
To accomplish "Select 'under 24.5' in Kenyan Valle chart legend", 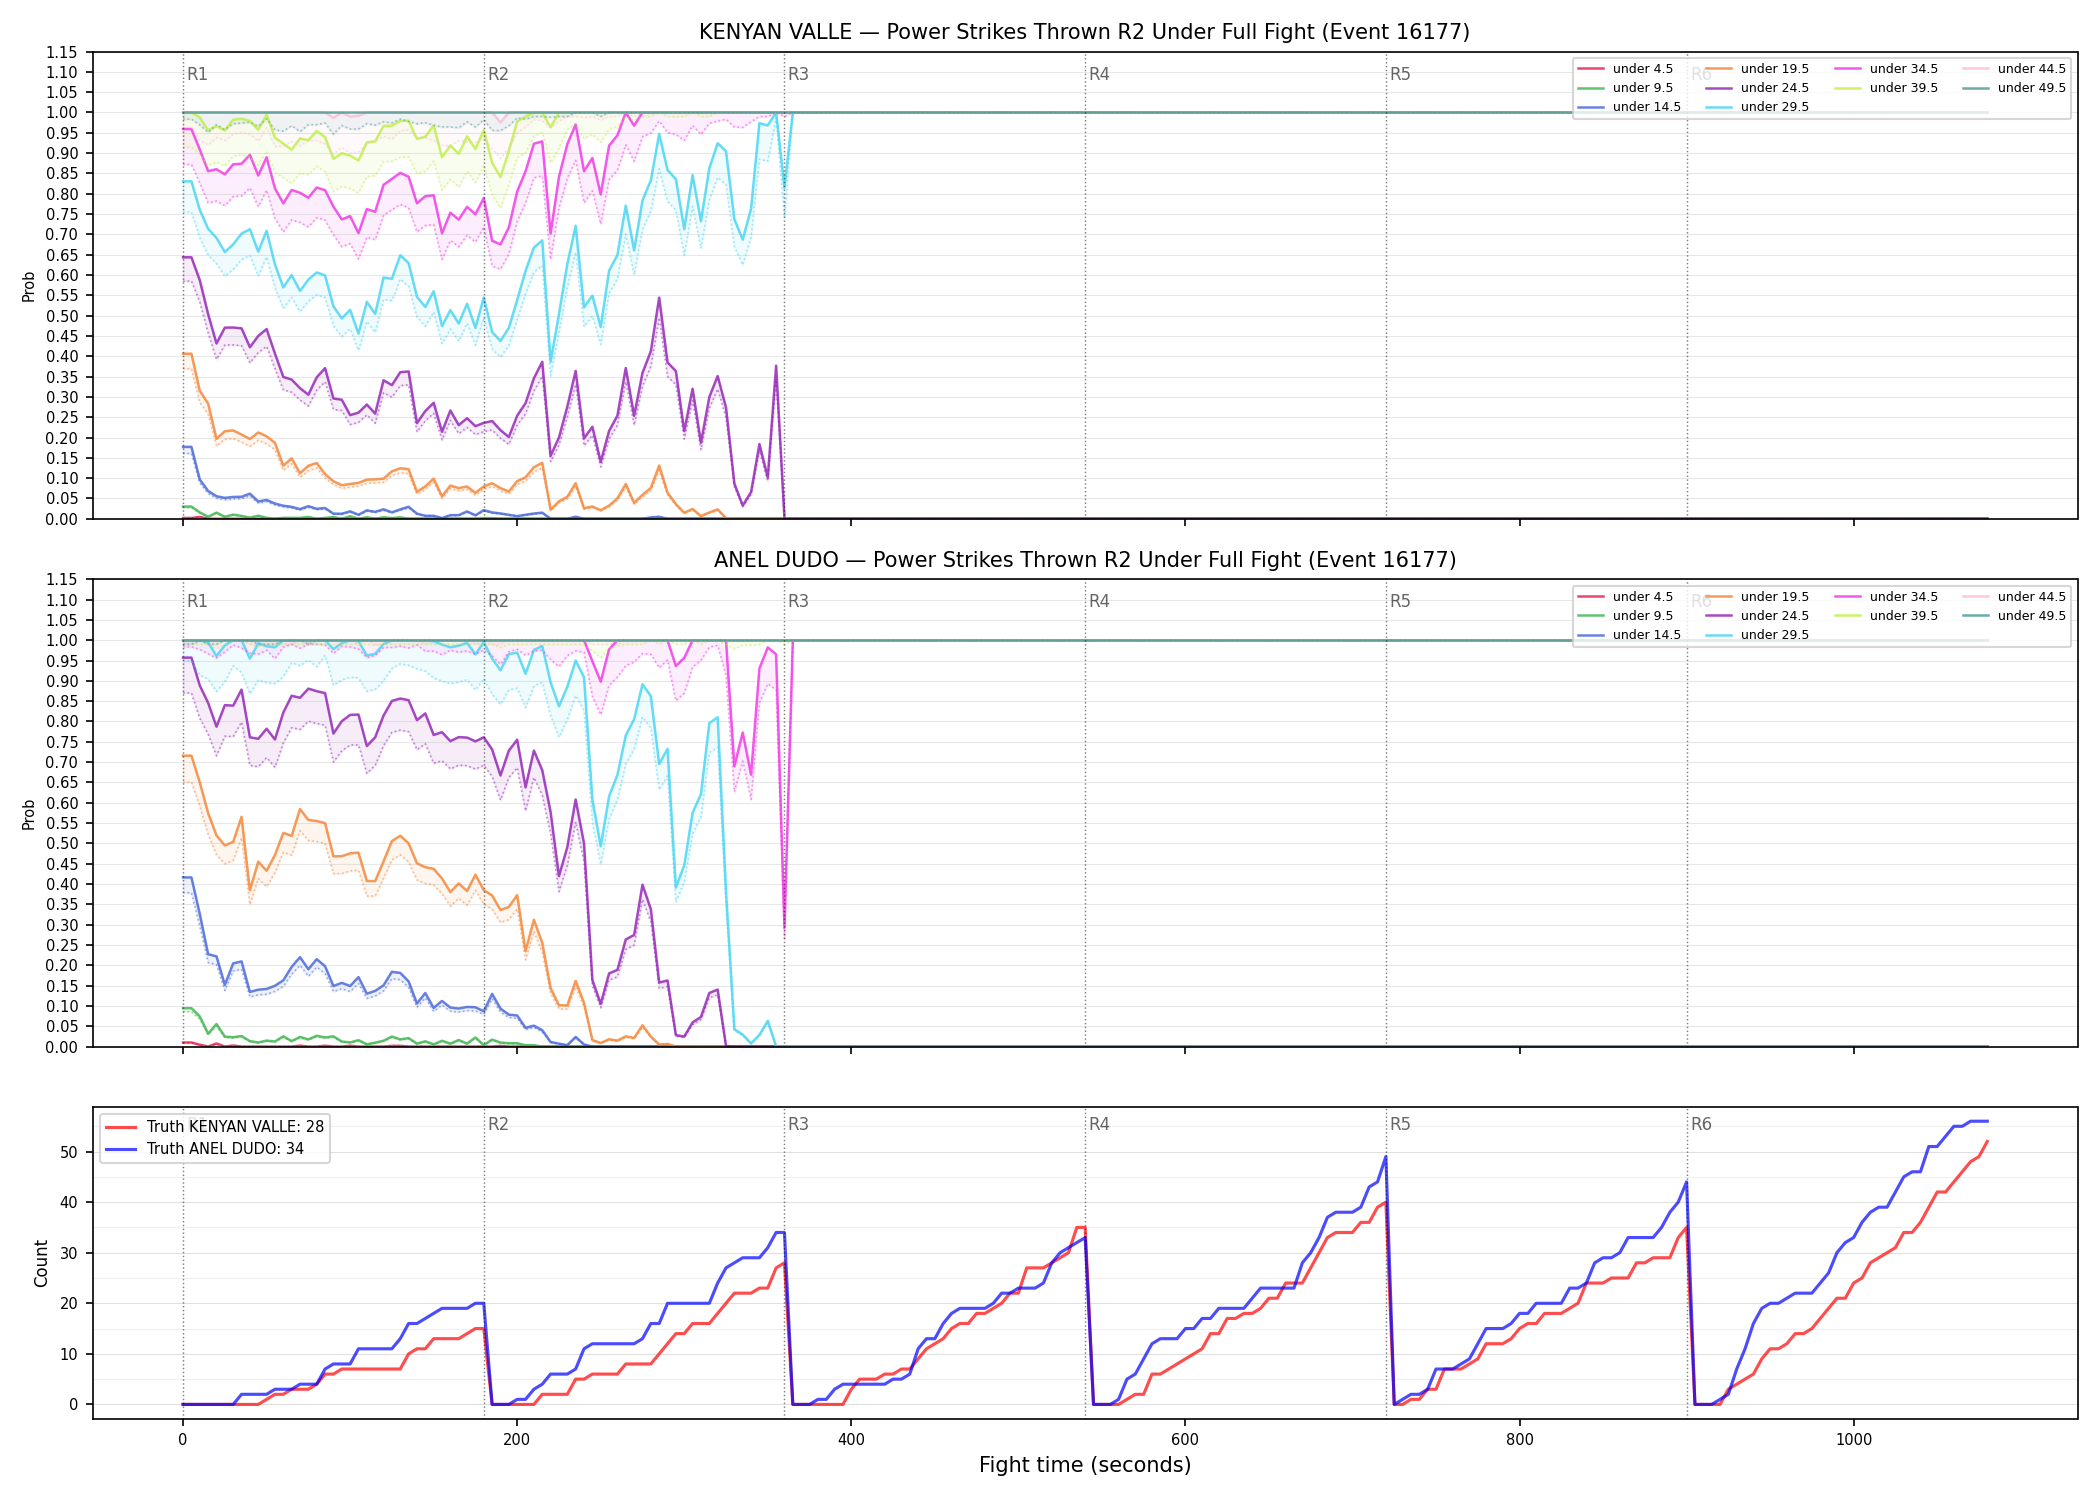I will [x=1757, y=88].
